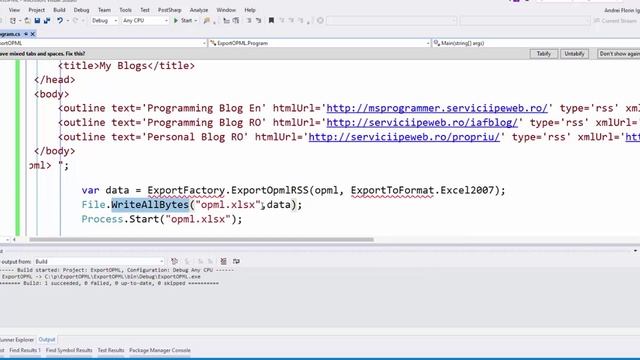Click the New Project icon
Image resolution: width=640 pixels, height=360 pixels.
pyautogui.click(x=13, y=20)
